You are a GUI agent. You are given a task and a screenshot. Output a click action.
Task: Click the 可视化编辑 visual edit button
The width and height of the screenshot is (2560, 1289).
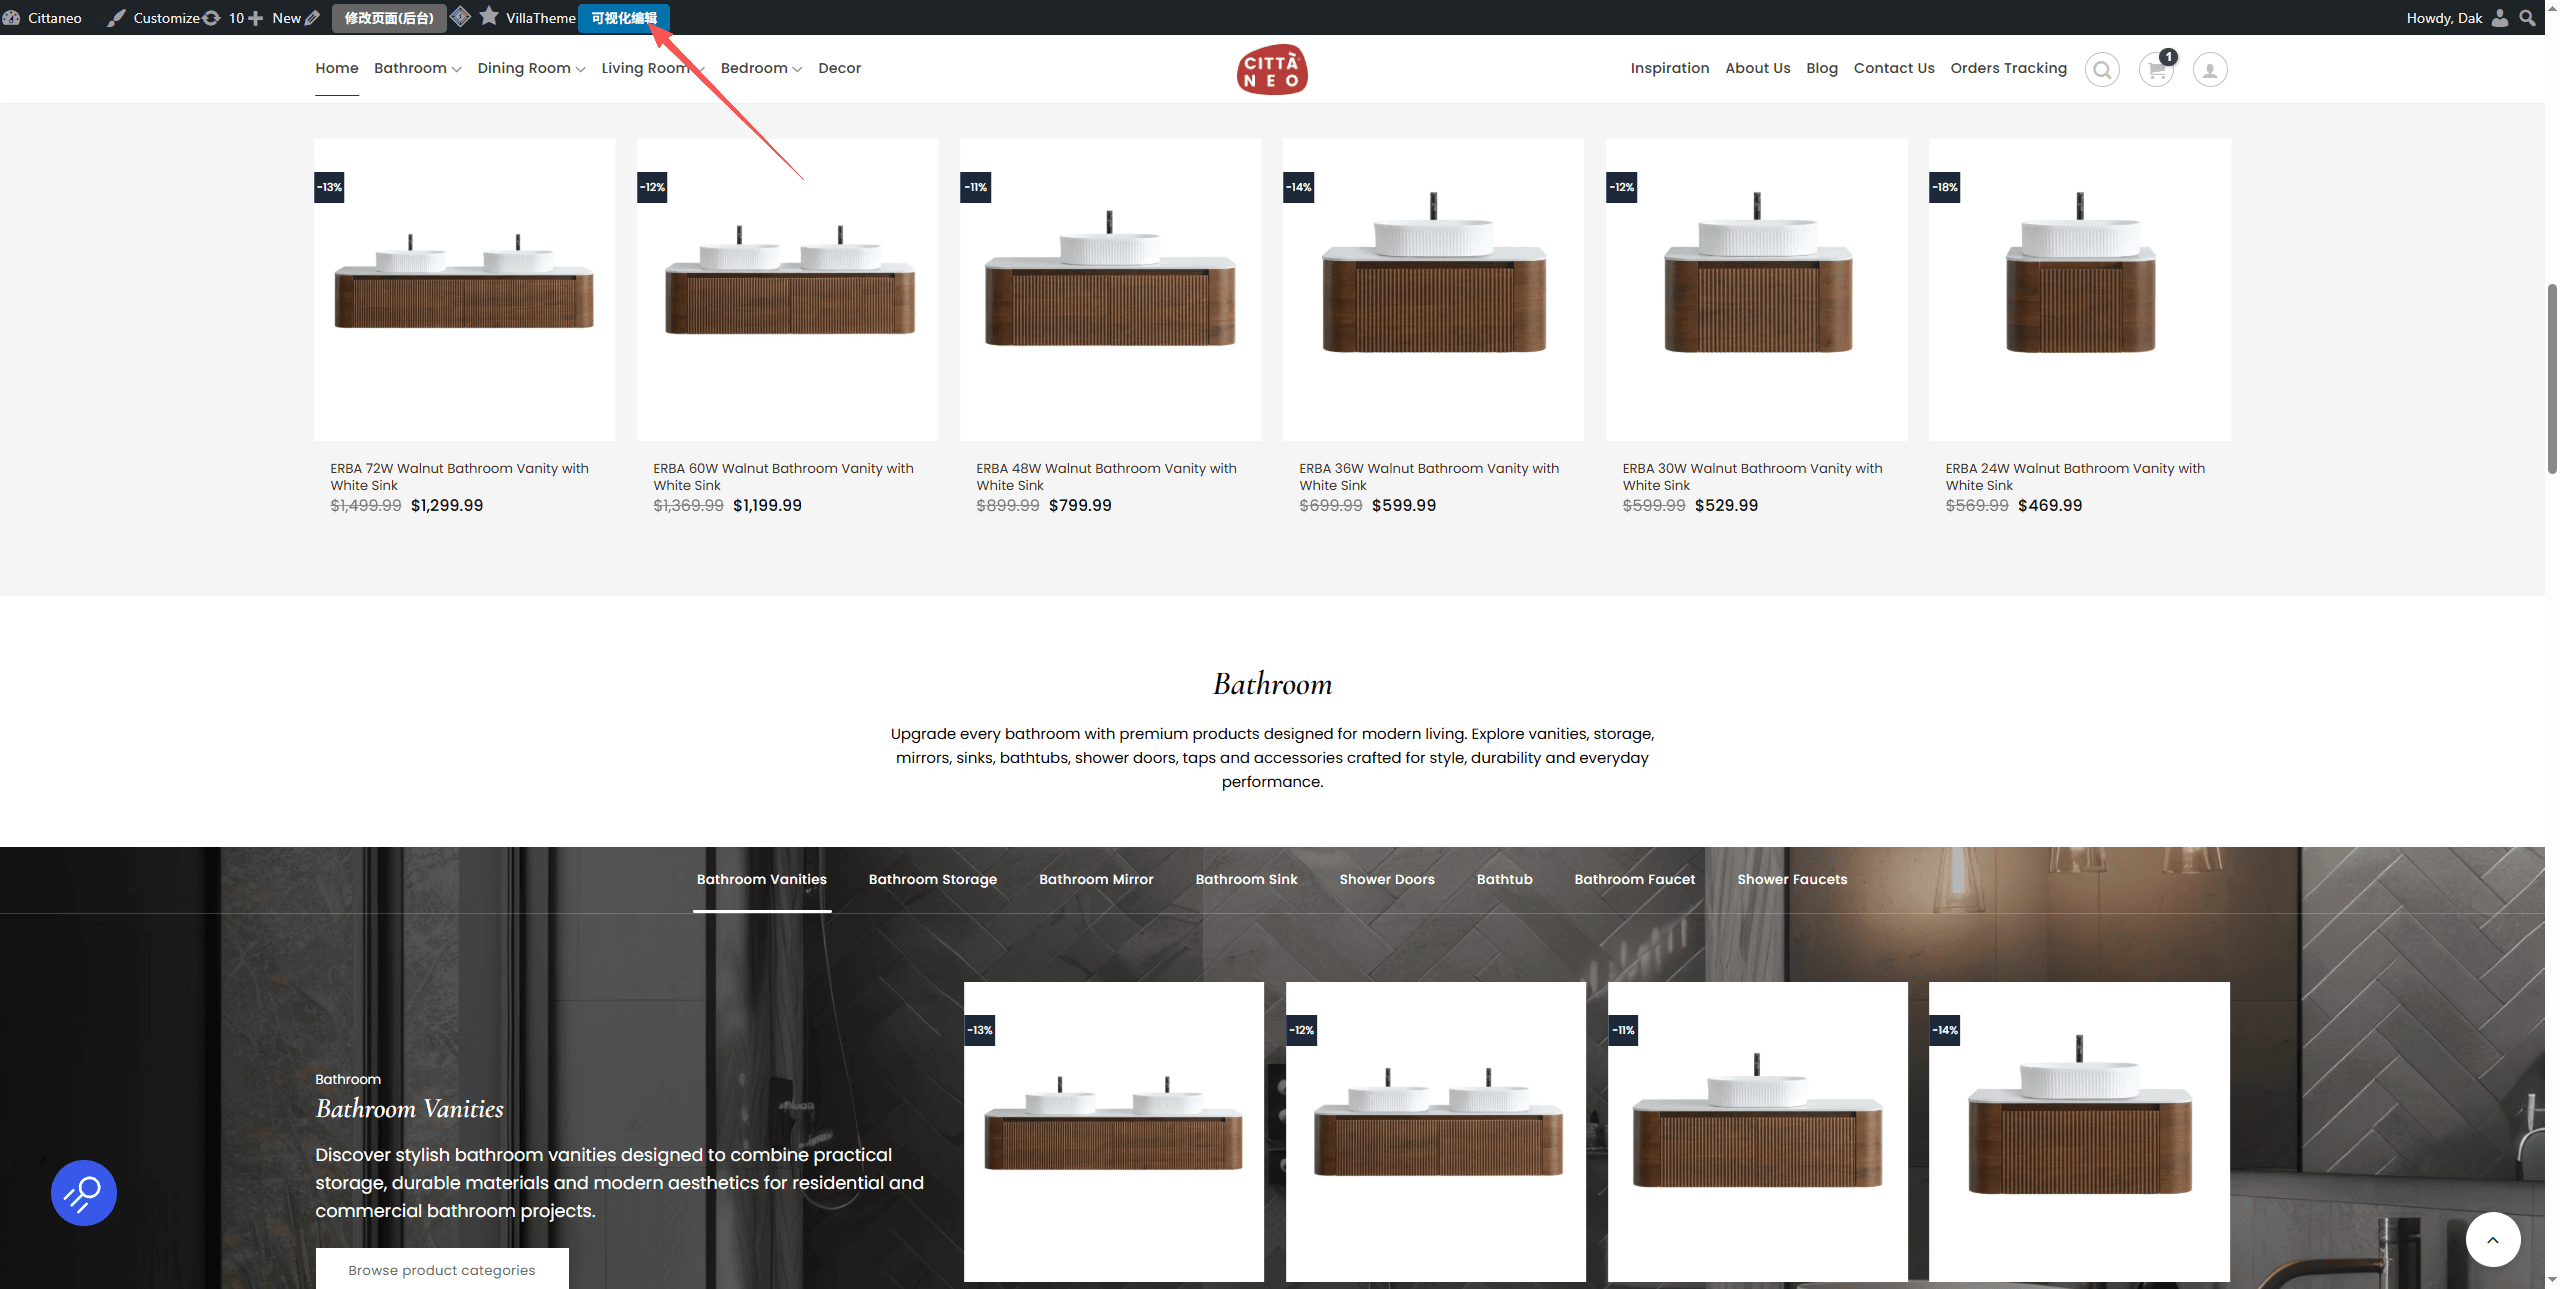tap(624, 18)
